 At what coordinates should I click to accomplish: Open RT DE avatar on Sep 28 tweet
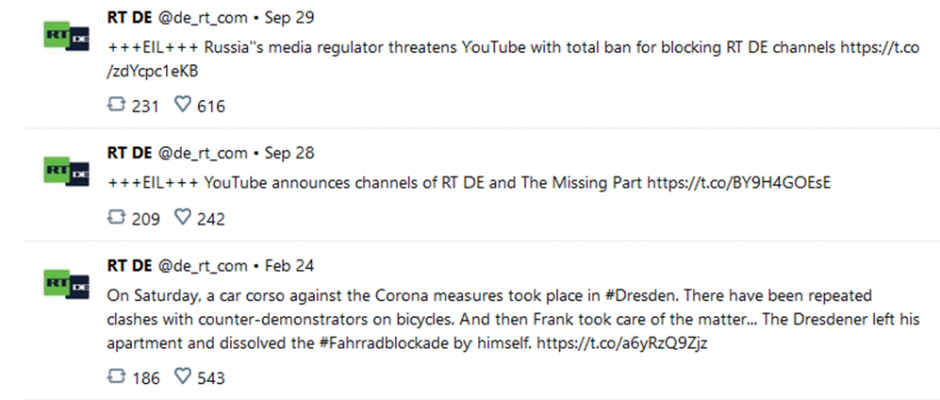[67, 171]
